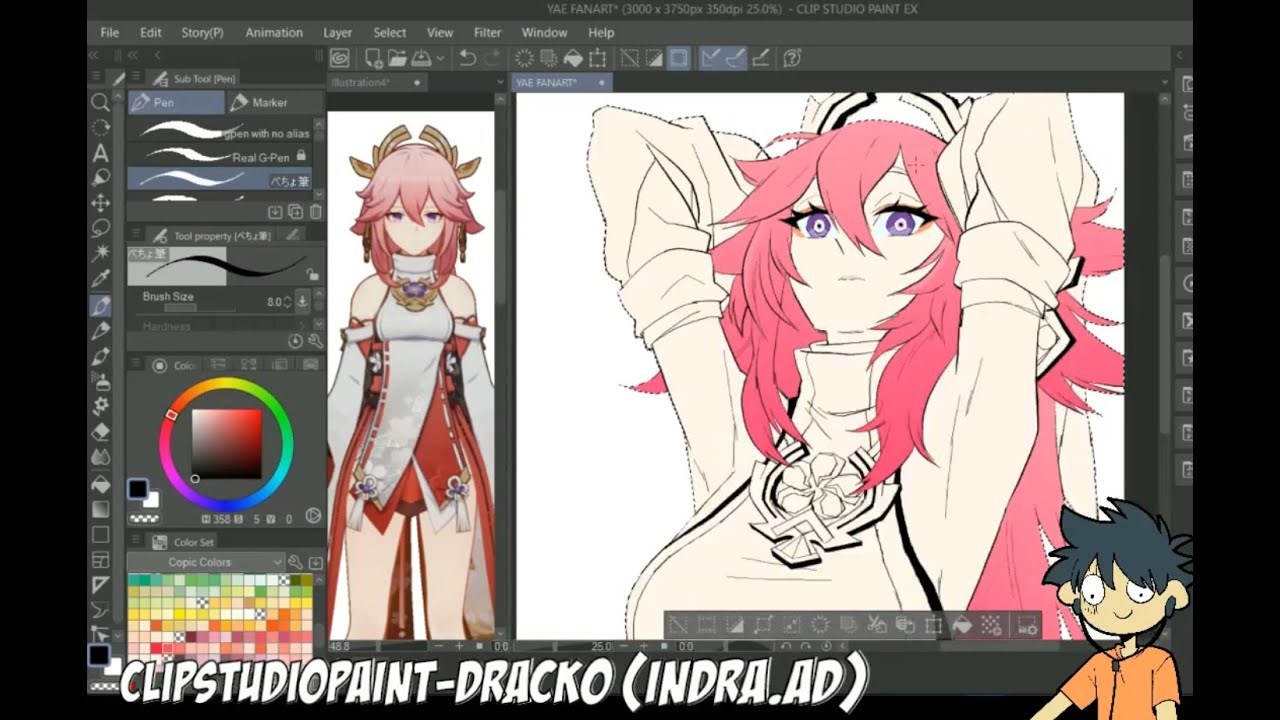Click the Fill icon in the command bar
Viewport: 1280px width, 720px height.
click(x=574, y=58)
